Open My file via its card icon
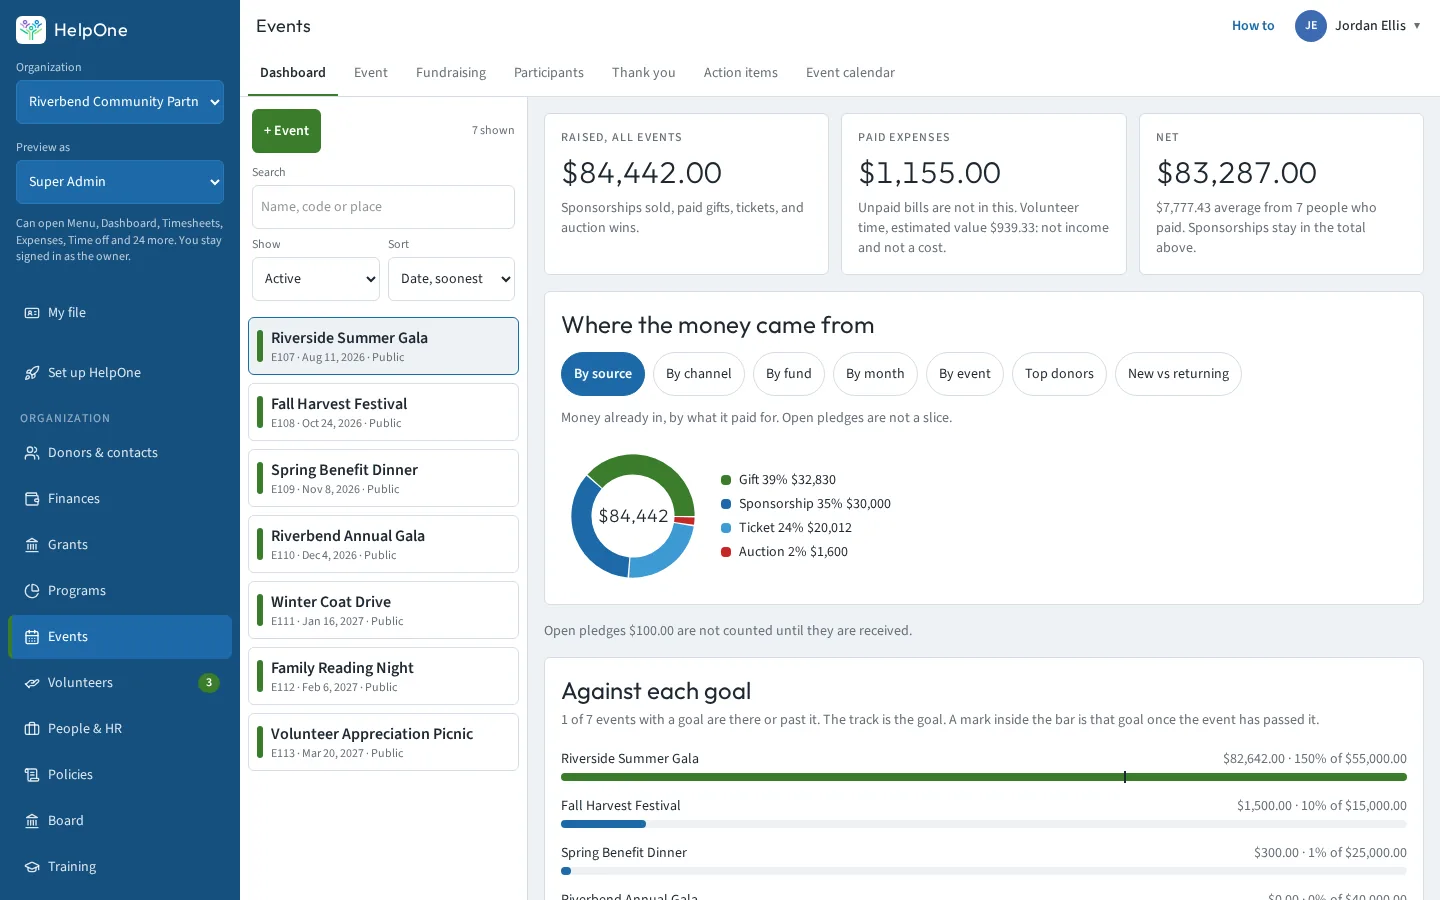1440x900 pixels. point(32,313)
